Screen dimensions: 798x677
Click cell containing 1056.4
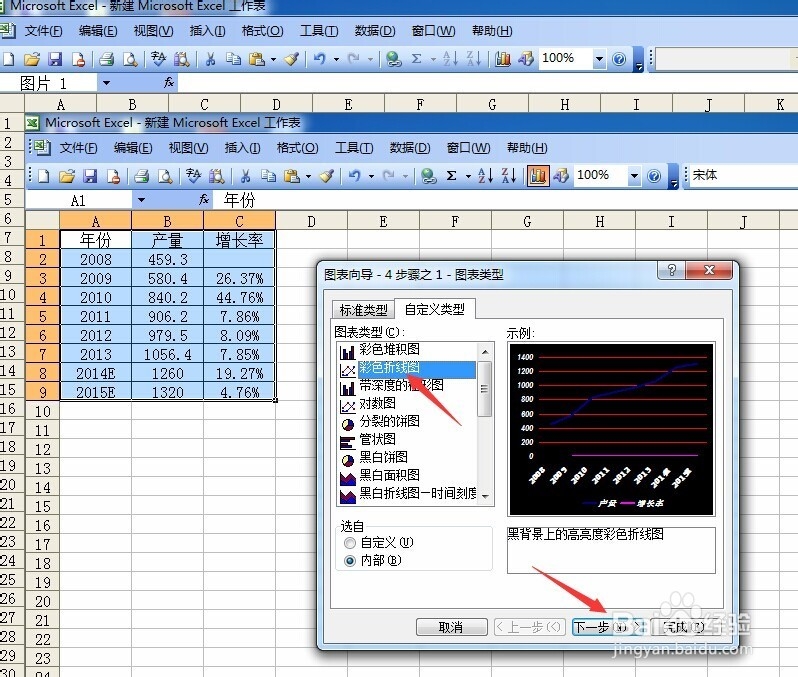point(167,354)
